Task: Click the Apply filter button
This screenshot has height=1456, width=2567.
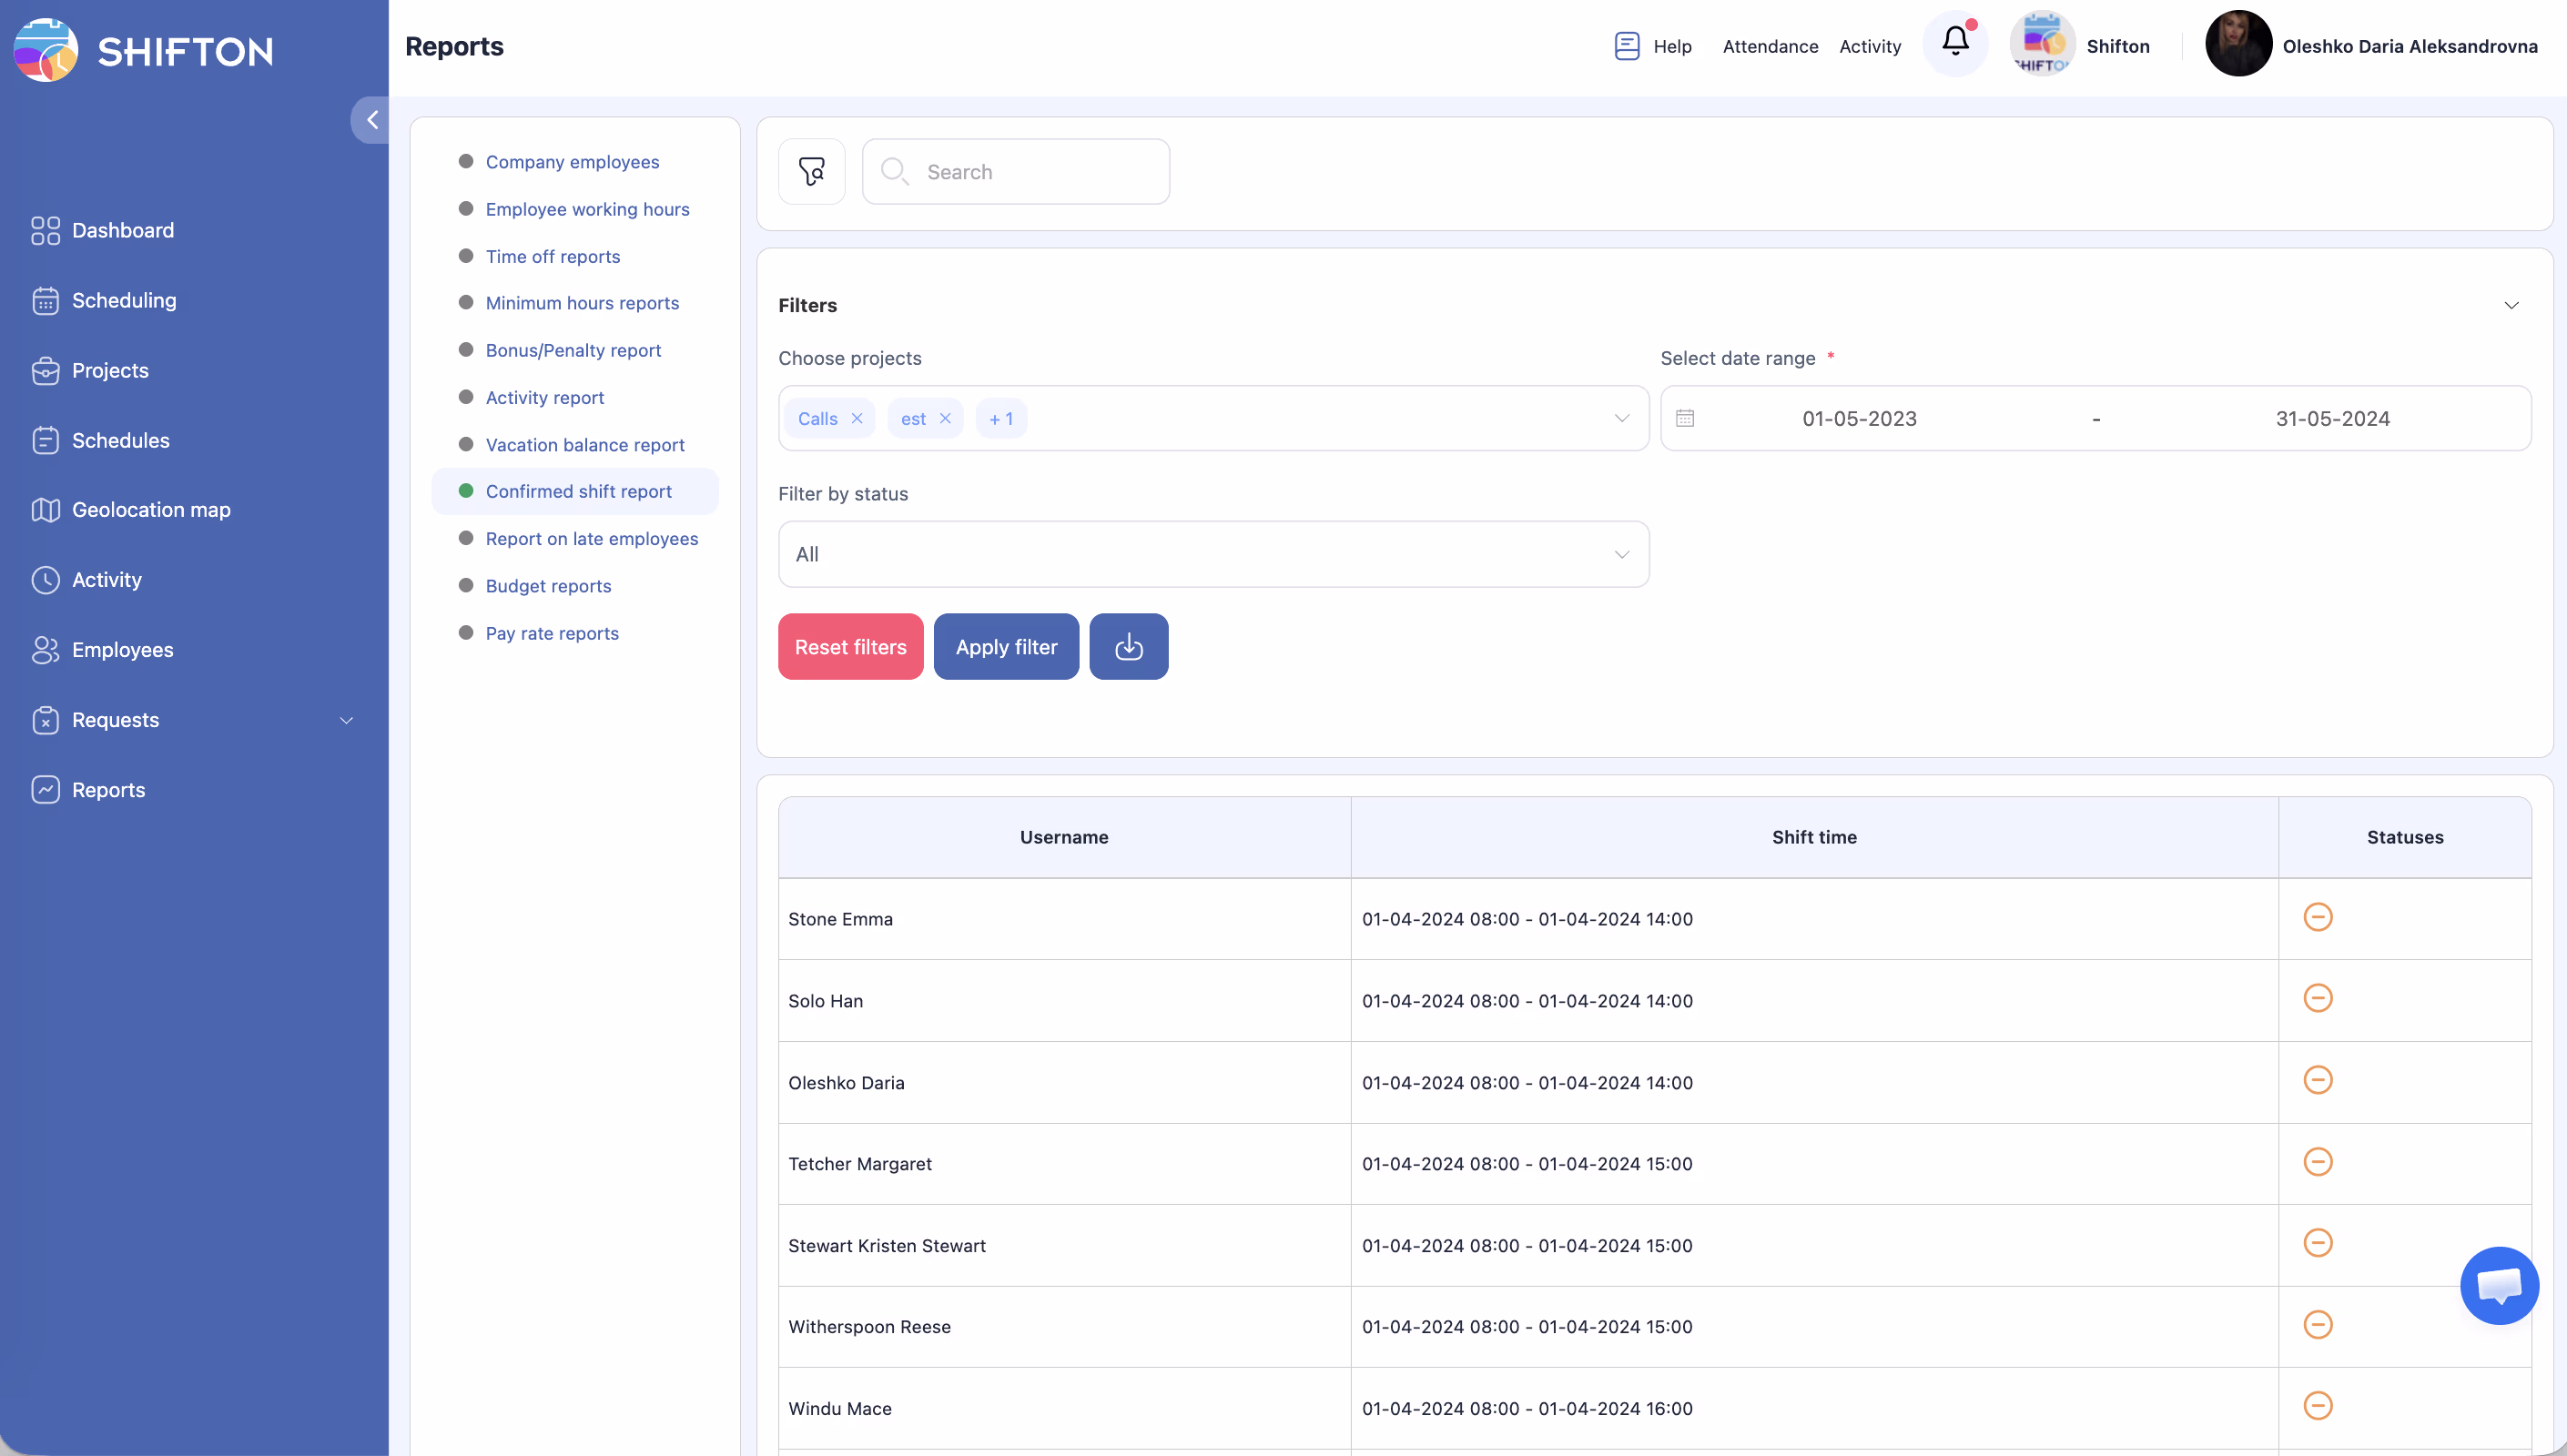Action: click(1006, 647)
